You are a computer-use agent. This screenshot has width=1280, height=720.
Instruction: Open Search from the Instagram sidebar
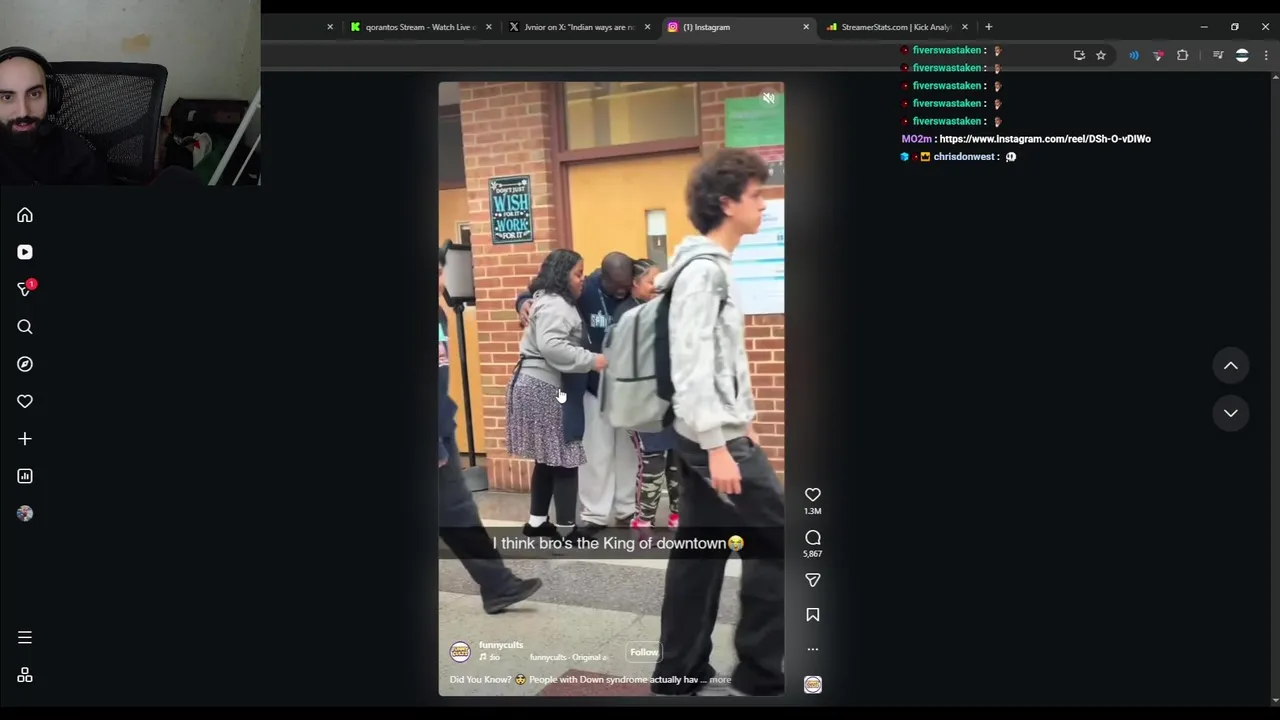[x=25, y=327]
